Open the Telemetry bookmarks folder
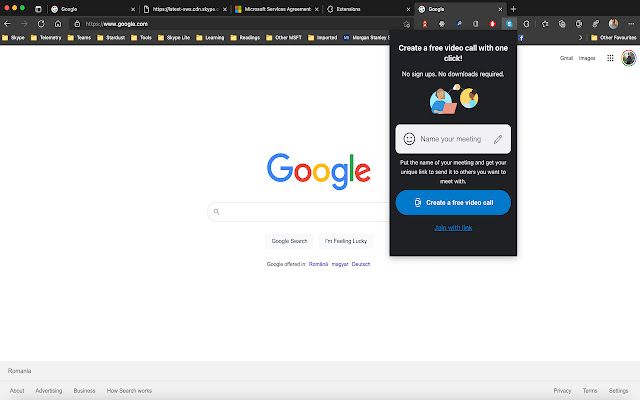The width and height of the screenshot is (640, 400). (46, 38)
